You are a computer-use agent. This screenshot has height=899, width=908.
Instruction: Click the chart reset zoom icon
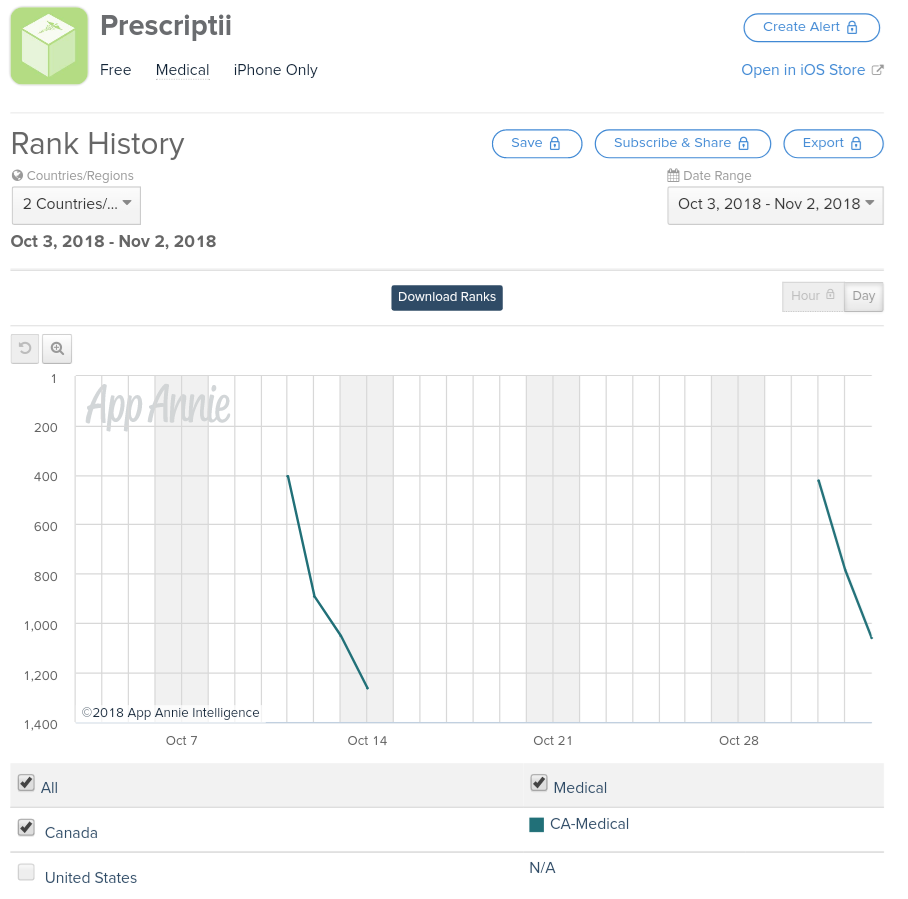tap(25, 349)
